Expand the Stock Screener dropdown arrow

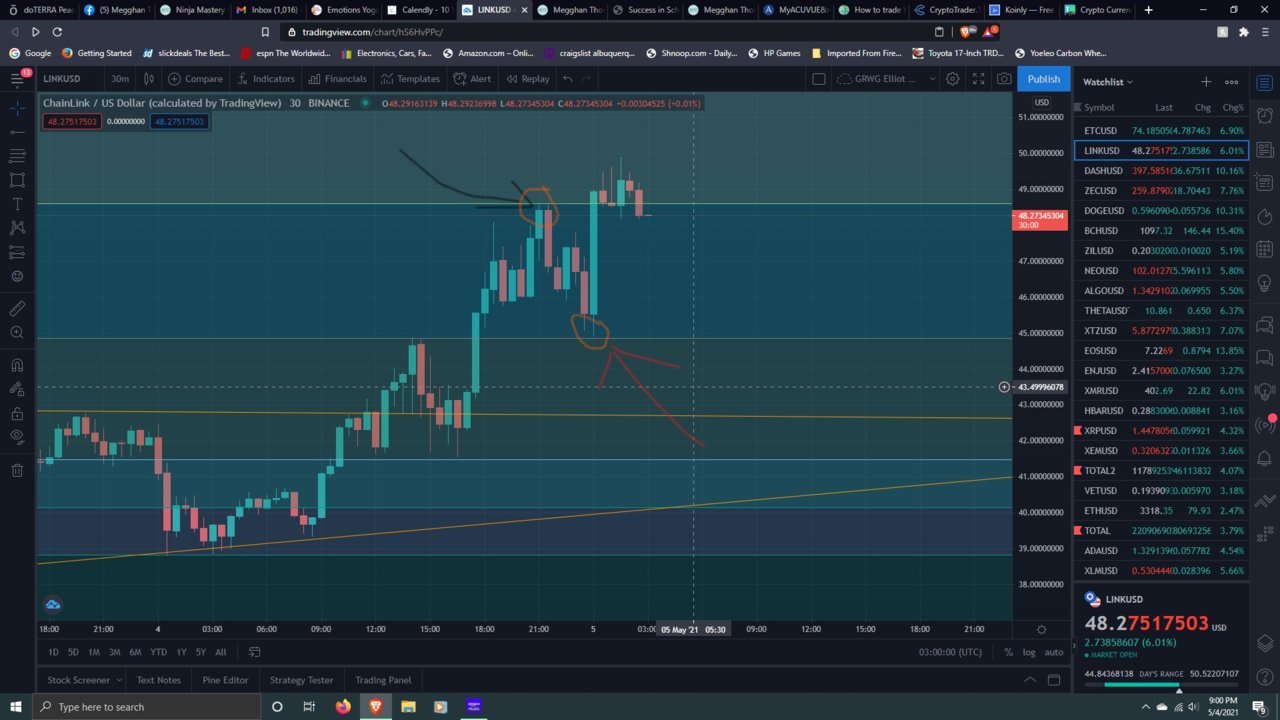pyautogui.click(x=119, y=680)
